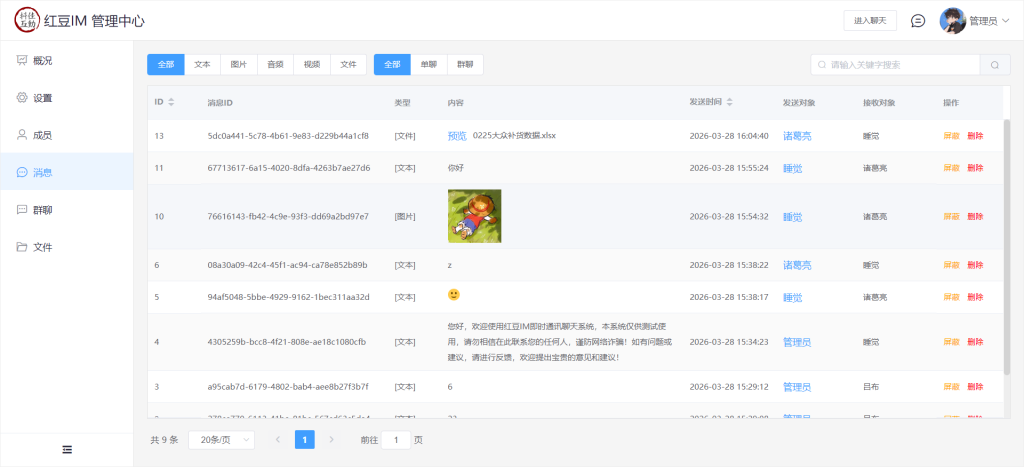Image resolution: width=1024 pixels, height=467 pixels.
Task: Click the 管理员 avatar picture
Action: 952,21
